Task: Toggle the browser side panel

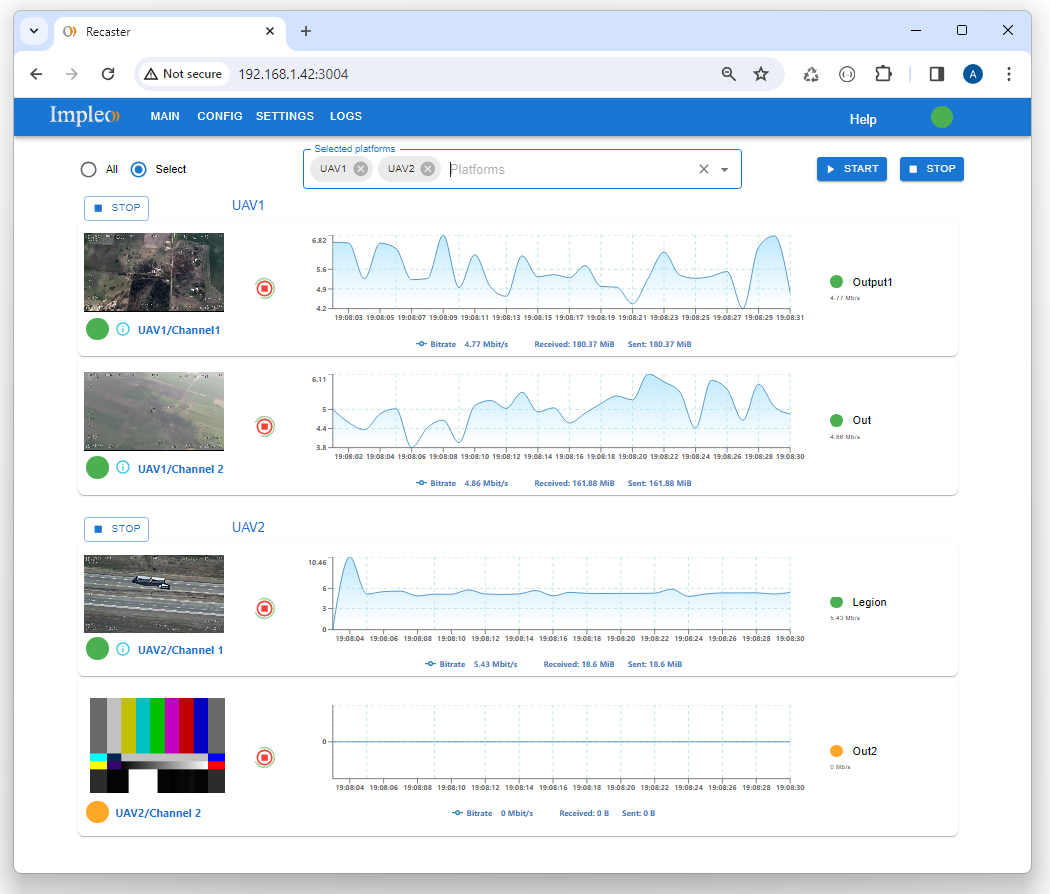Action: 937,74
